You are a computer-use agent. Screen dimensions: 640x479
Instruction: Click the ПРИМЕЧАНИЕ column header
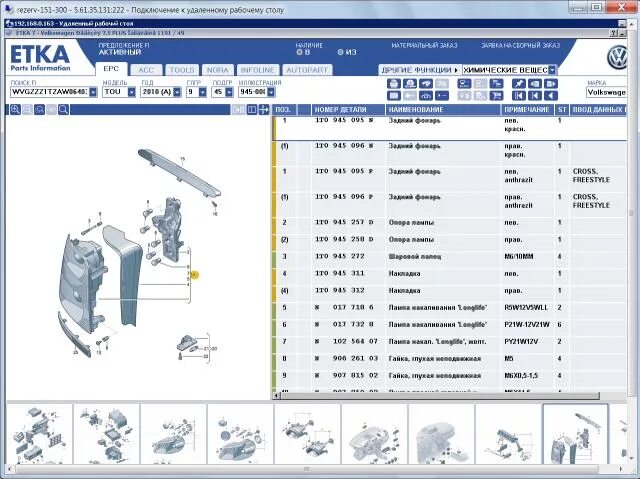point(528,109)
